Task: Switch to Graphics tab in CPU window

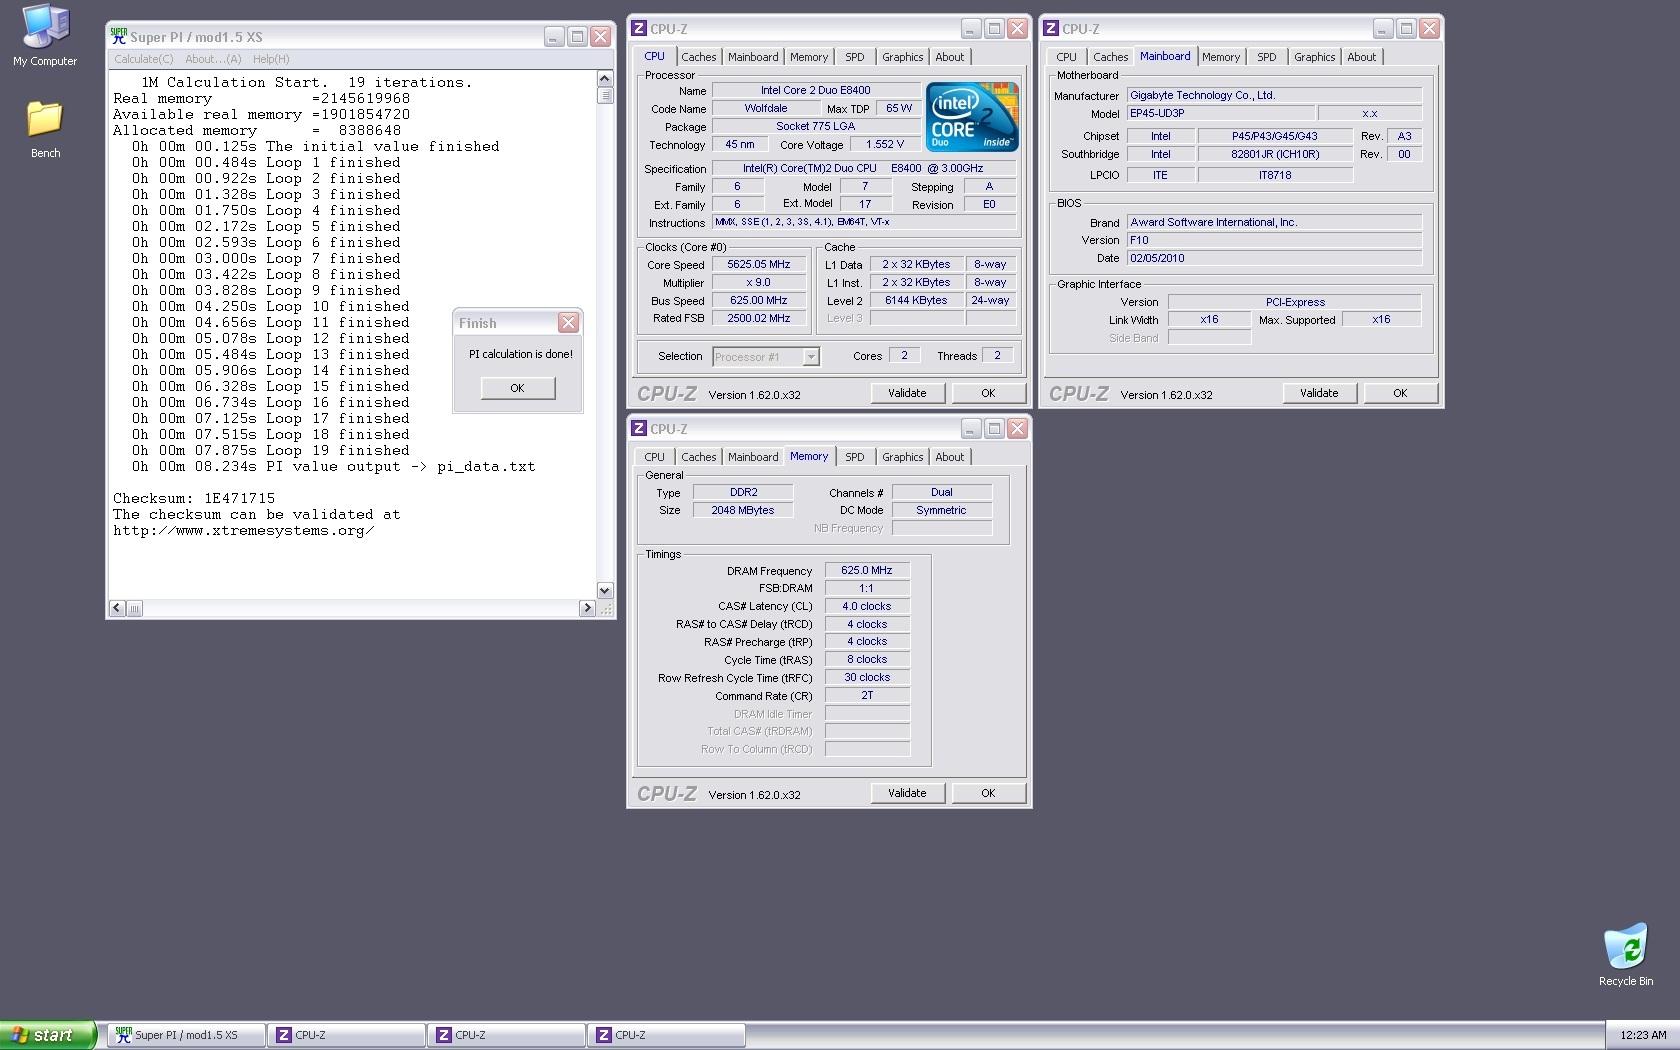Action: coord(902,57)
